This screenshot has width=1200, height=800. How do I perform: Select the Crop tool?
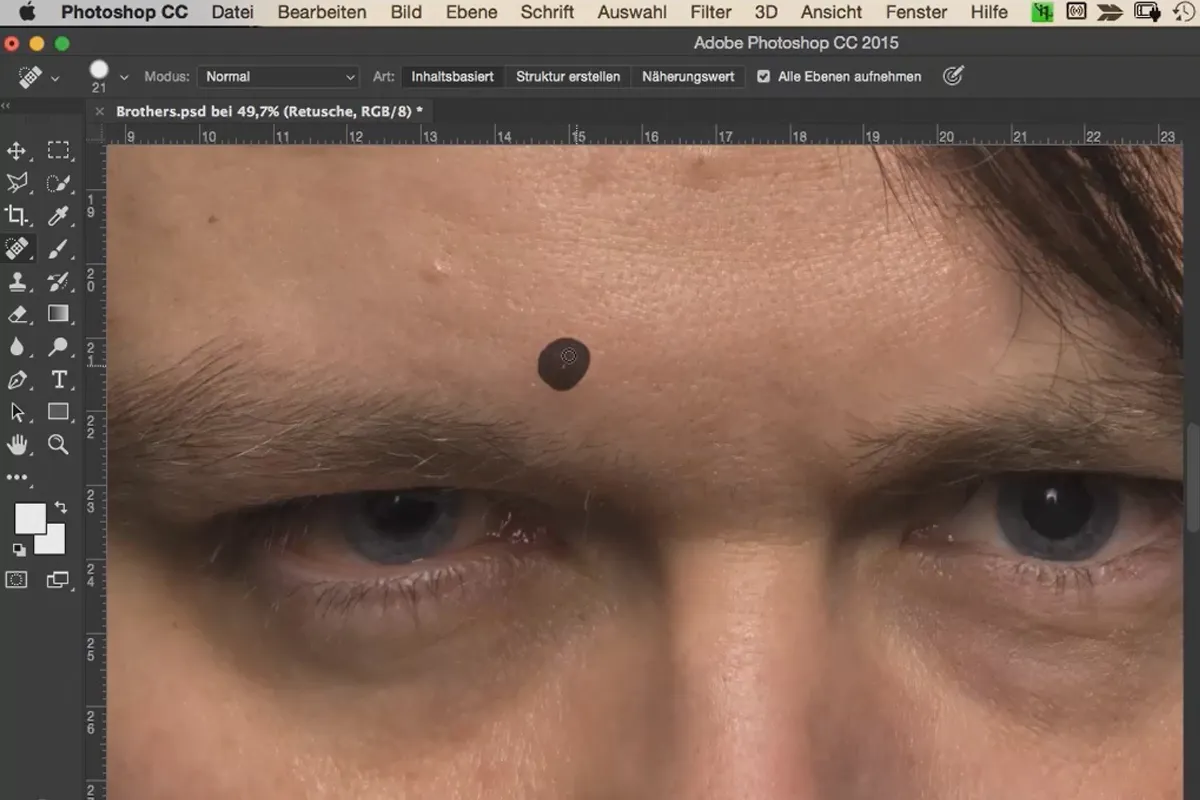point(17,215)
